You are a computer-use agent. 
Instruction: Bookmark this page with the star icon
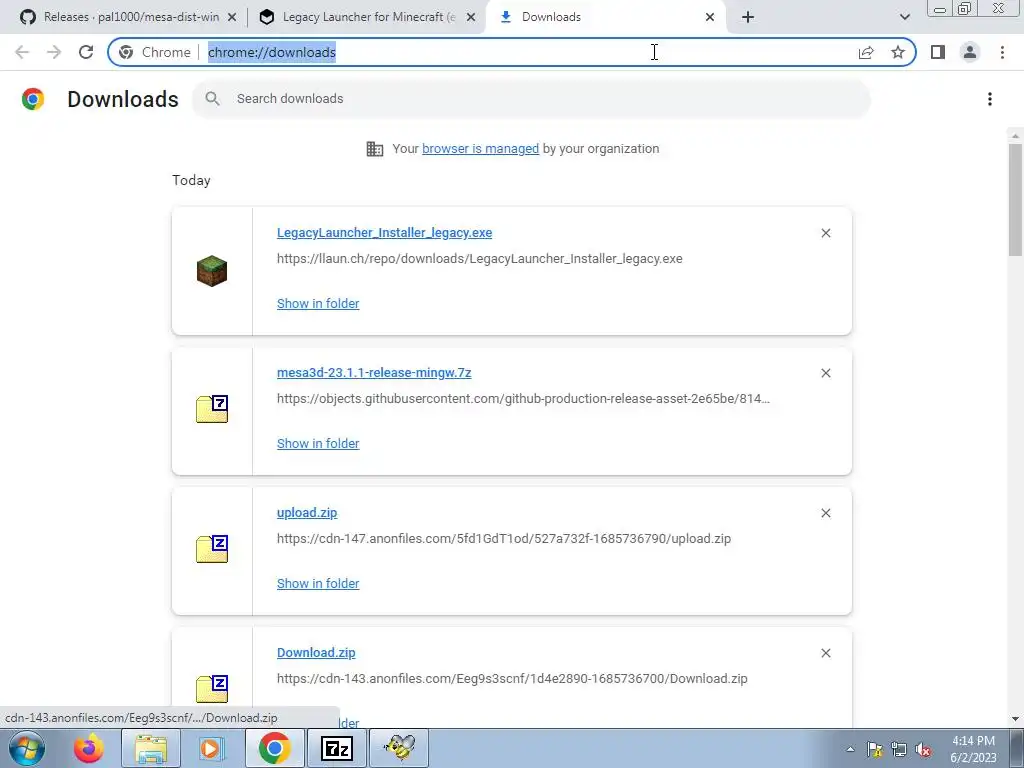(x=898, y=52)
